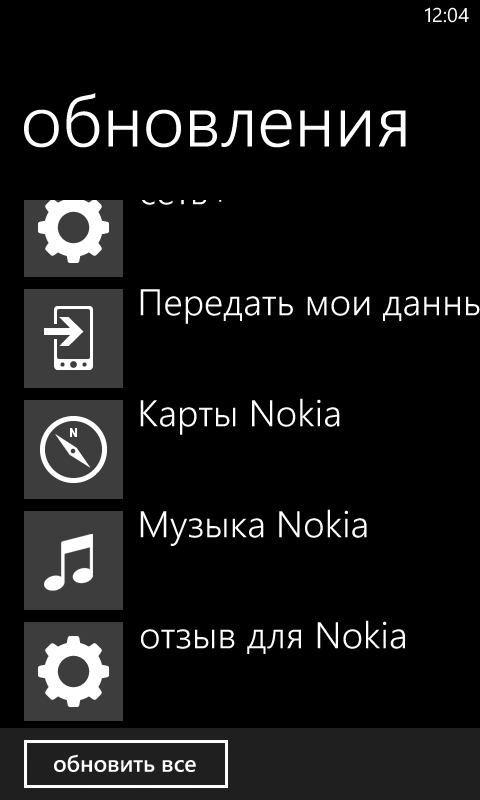Tap the black space between title and list

240,176
